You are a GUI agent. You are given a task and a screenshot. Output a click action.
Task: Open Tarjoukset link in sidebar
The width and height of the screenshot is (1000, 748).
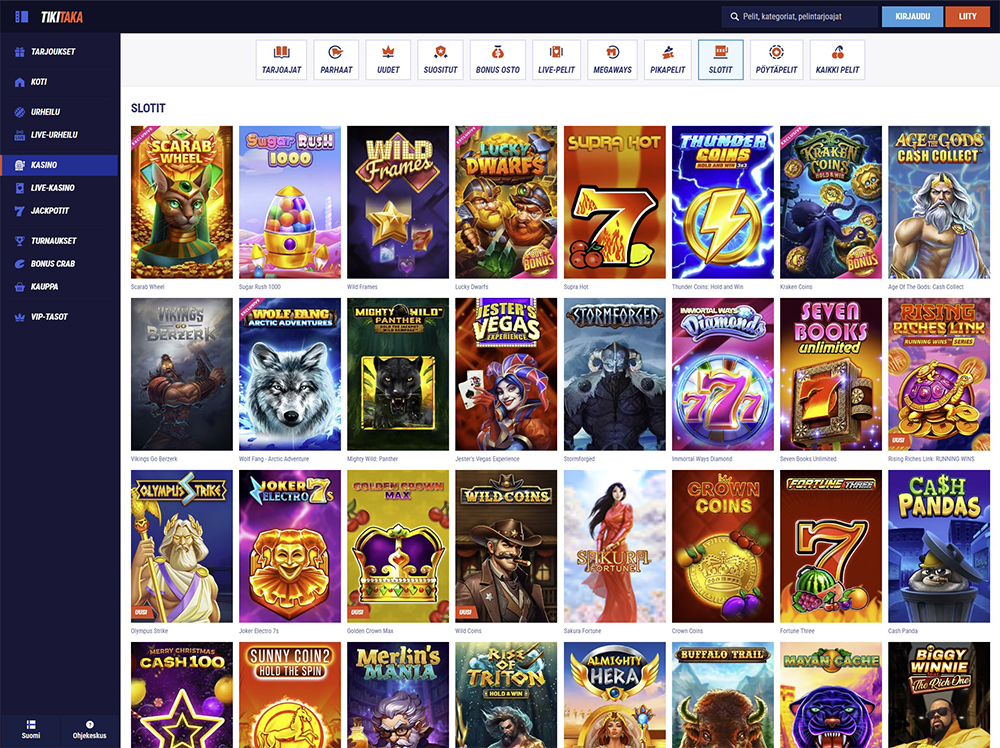[x=53, y=52]
